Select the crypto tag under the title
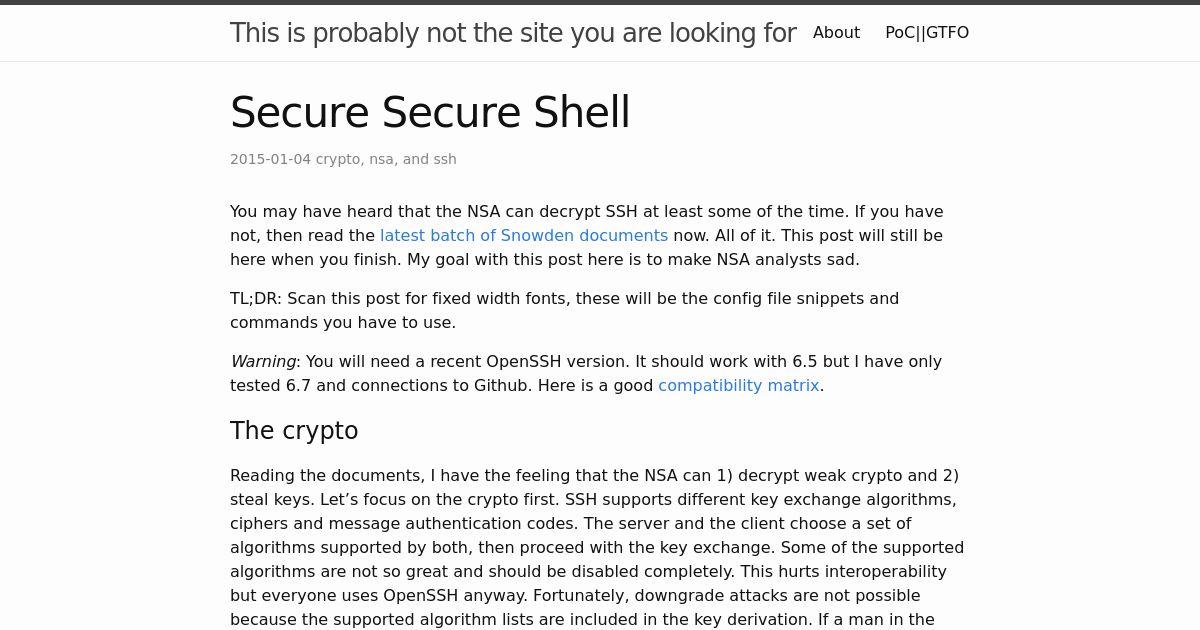This screenshot has width=1200, height=630. tap(338, 159)
